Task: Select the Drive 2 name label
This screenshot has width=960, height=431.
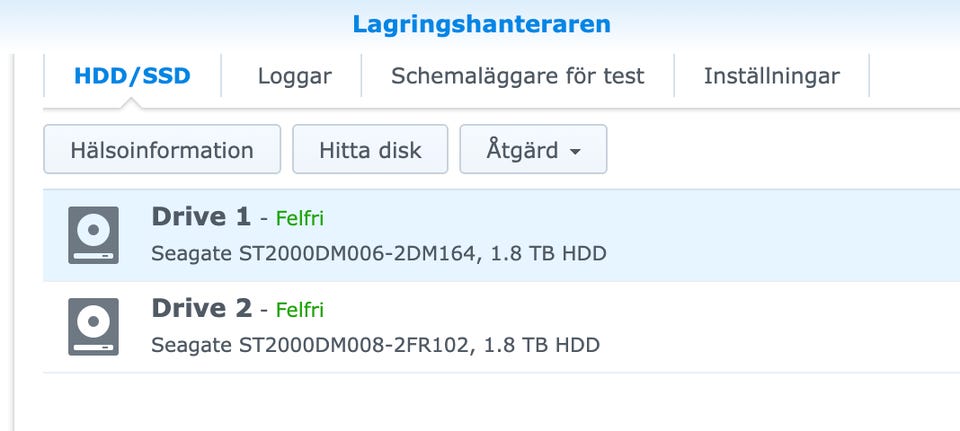Action: (201, 309)
